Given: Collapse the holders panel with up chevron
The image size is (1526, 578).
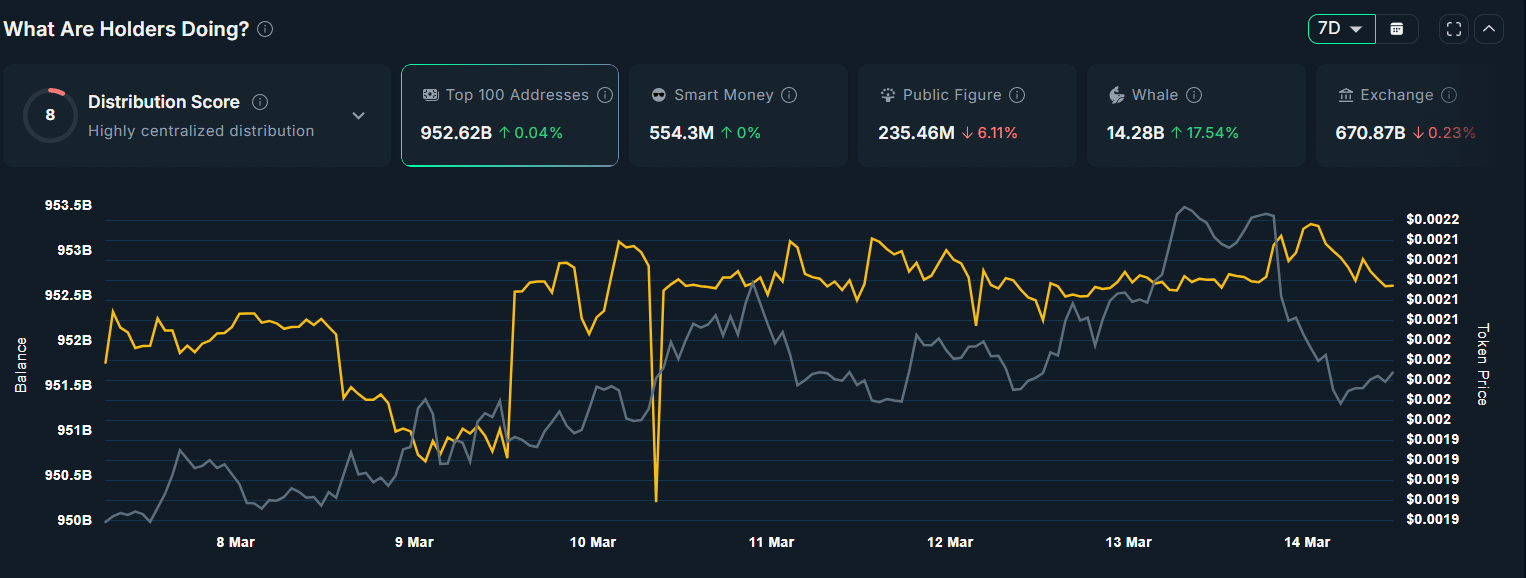Looking at the screenshot, I should coord(1489,29).
